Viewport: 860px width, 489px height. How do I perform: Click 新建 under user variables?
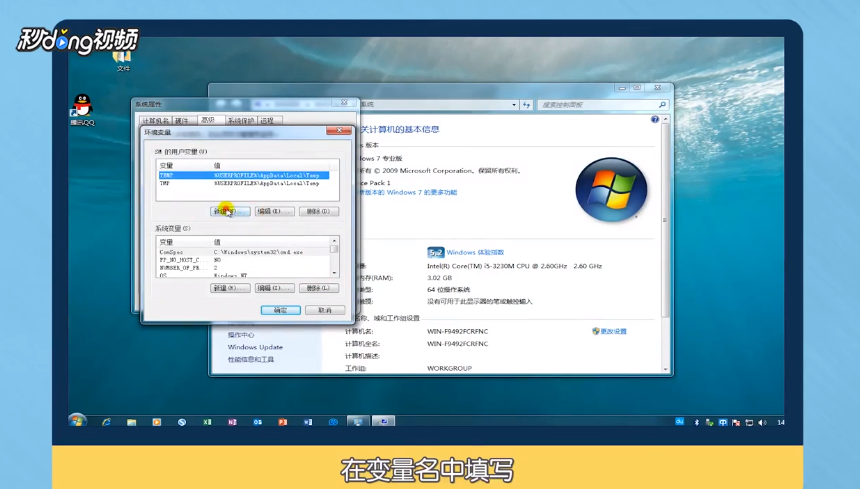(230, 211)
